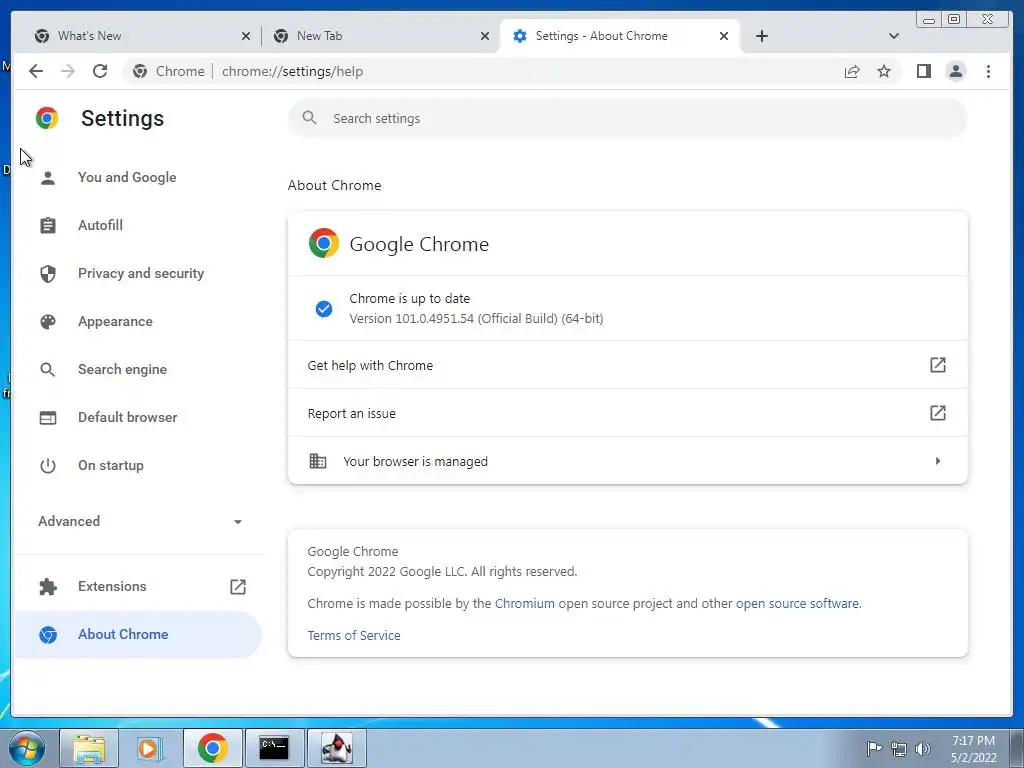Open You and Google settings

[x=138, y=178]
